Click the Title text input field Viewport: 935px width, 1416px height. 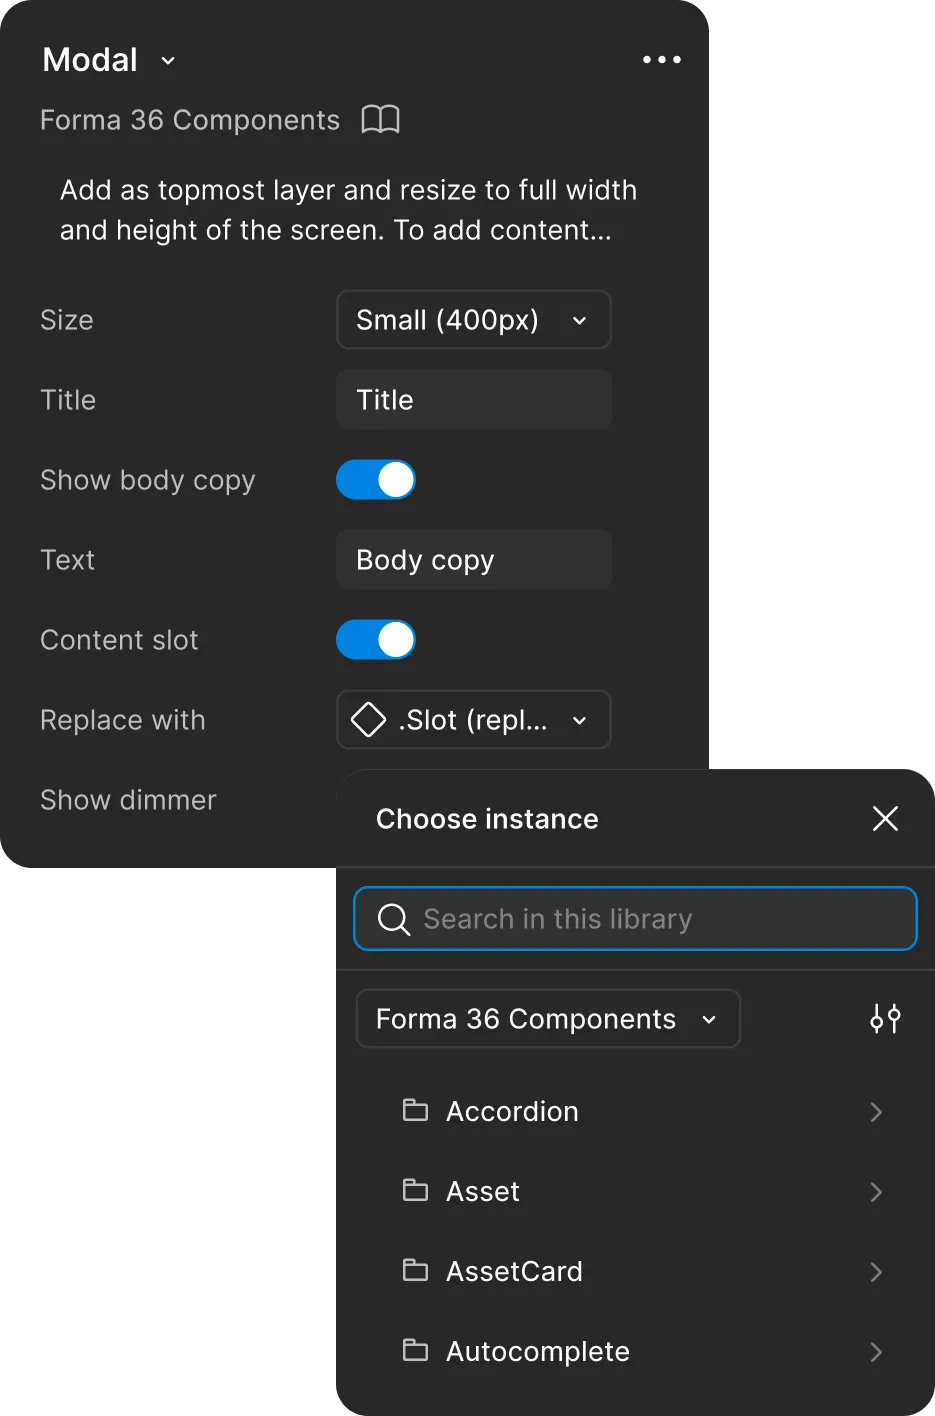pos(473,399)
